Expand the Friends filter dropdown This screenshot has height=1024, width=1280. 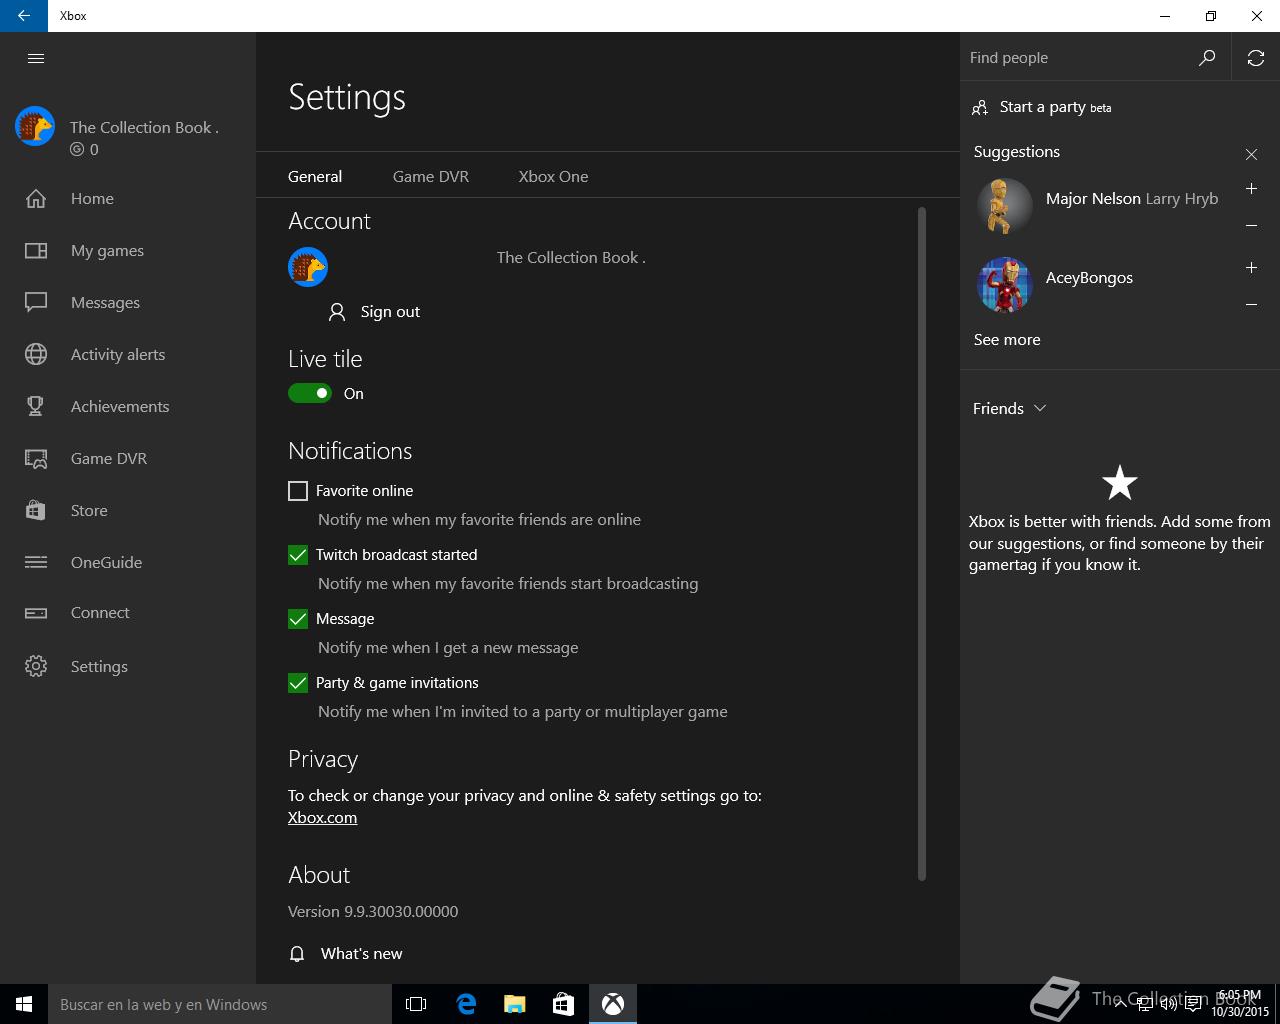[x=1010, y=408]
